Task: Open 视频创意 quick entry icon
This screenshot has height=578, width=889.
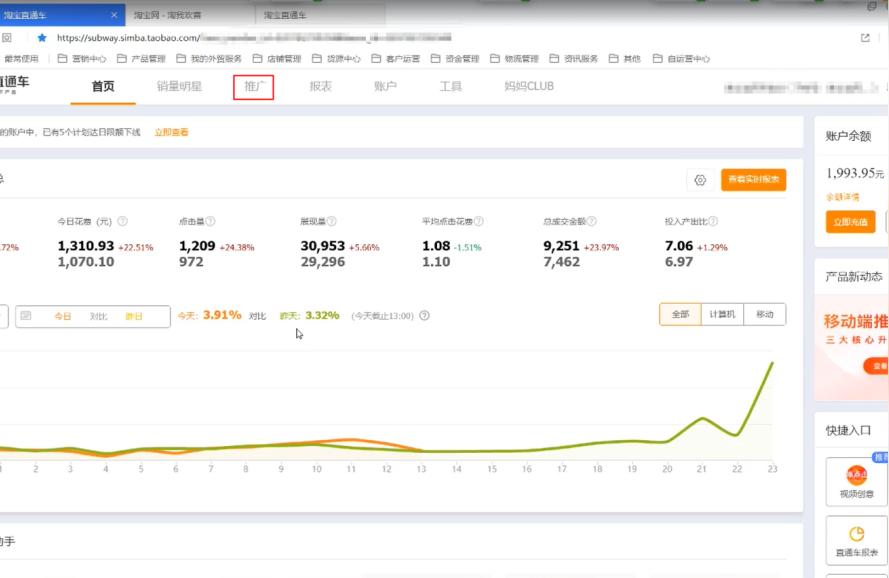Action: [857, 482]
